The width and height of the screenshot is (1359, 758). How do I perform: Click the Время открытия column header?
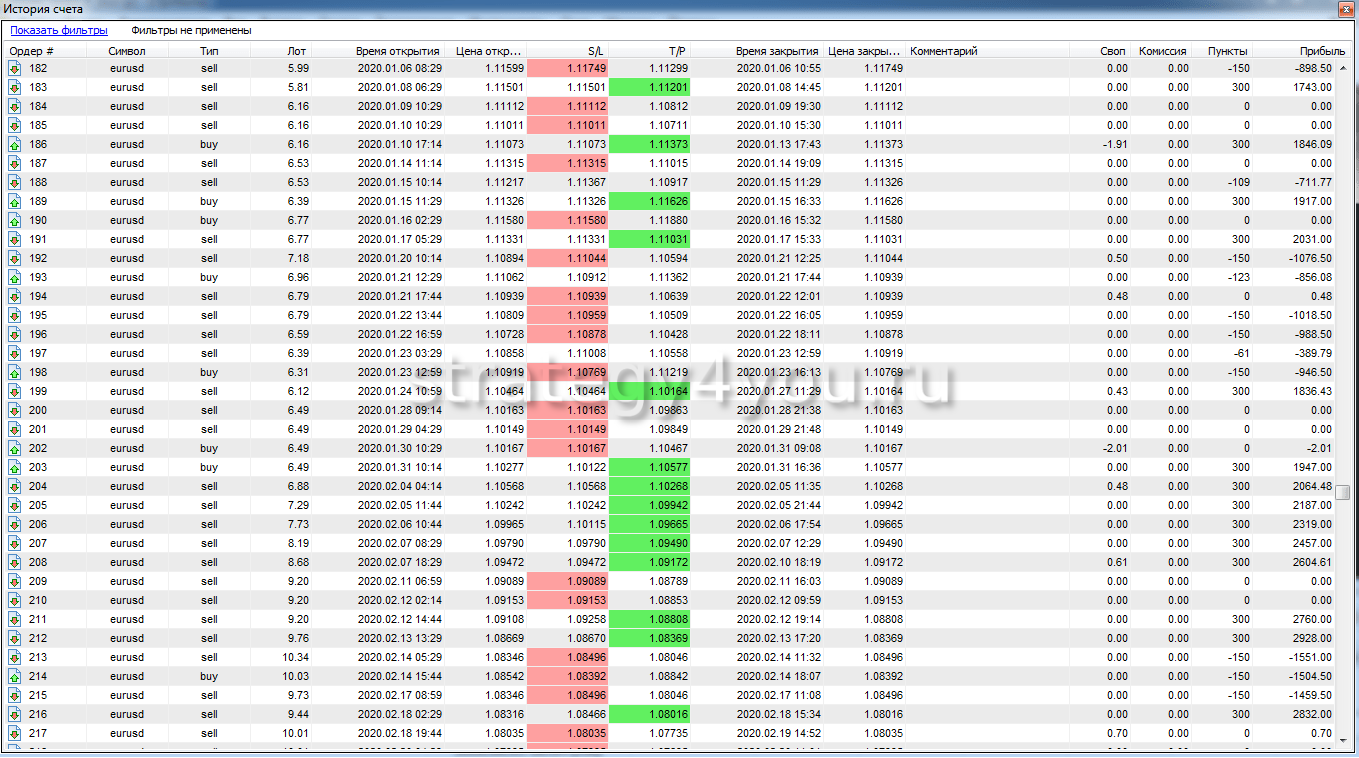pos(397,51)
